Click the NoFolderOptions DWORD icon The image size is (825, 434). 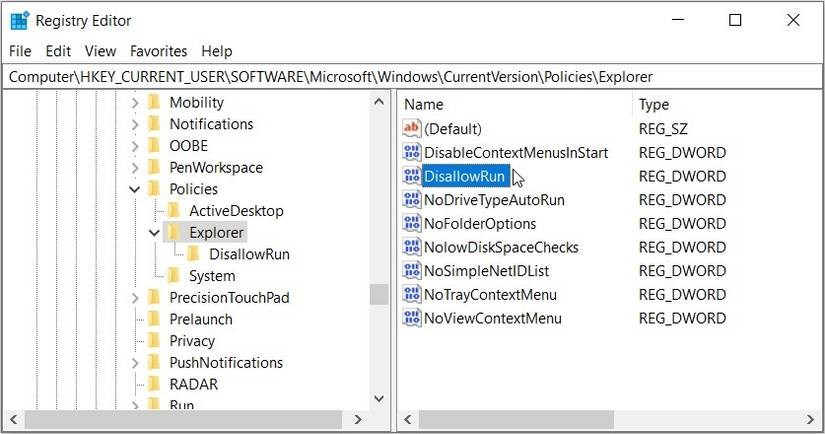pos(412,224)
